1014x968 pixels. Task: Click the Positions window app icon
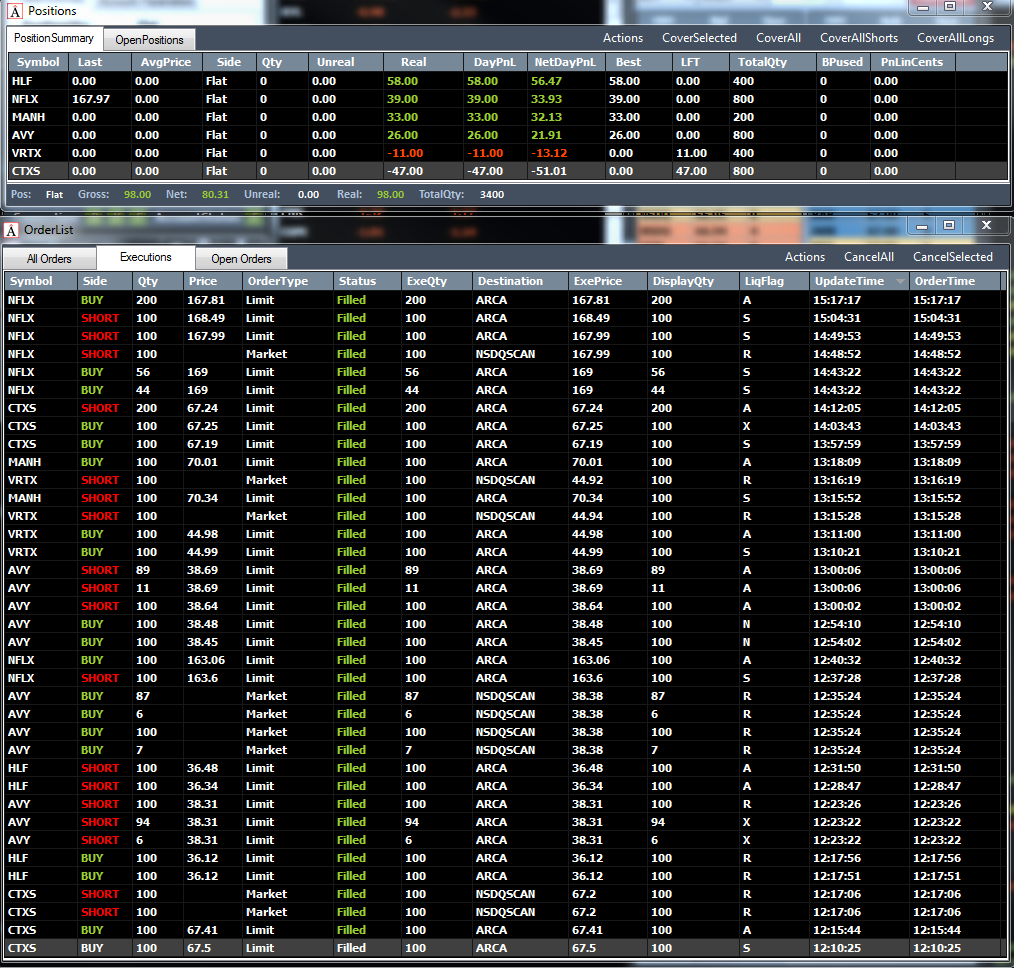coord(15,10)
